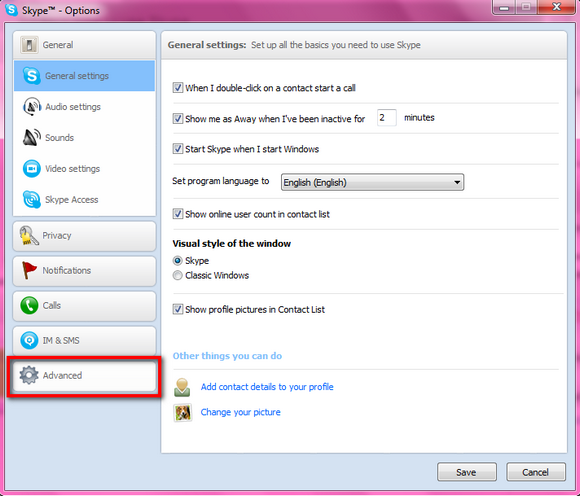Click Add contact details to your profile link
This screenshot has height=496, width=580.
click(x=267, y=387)
